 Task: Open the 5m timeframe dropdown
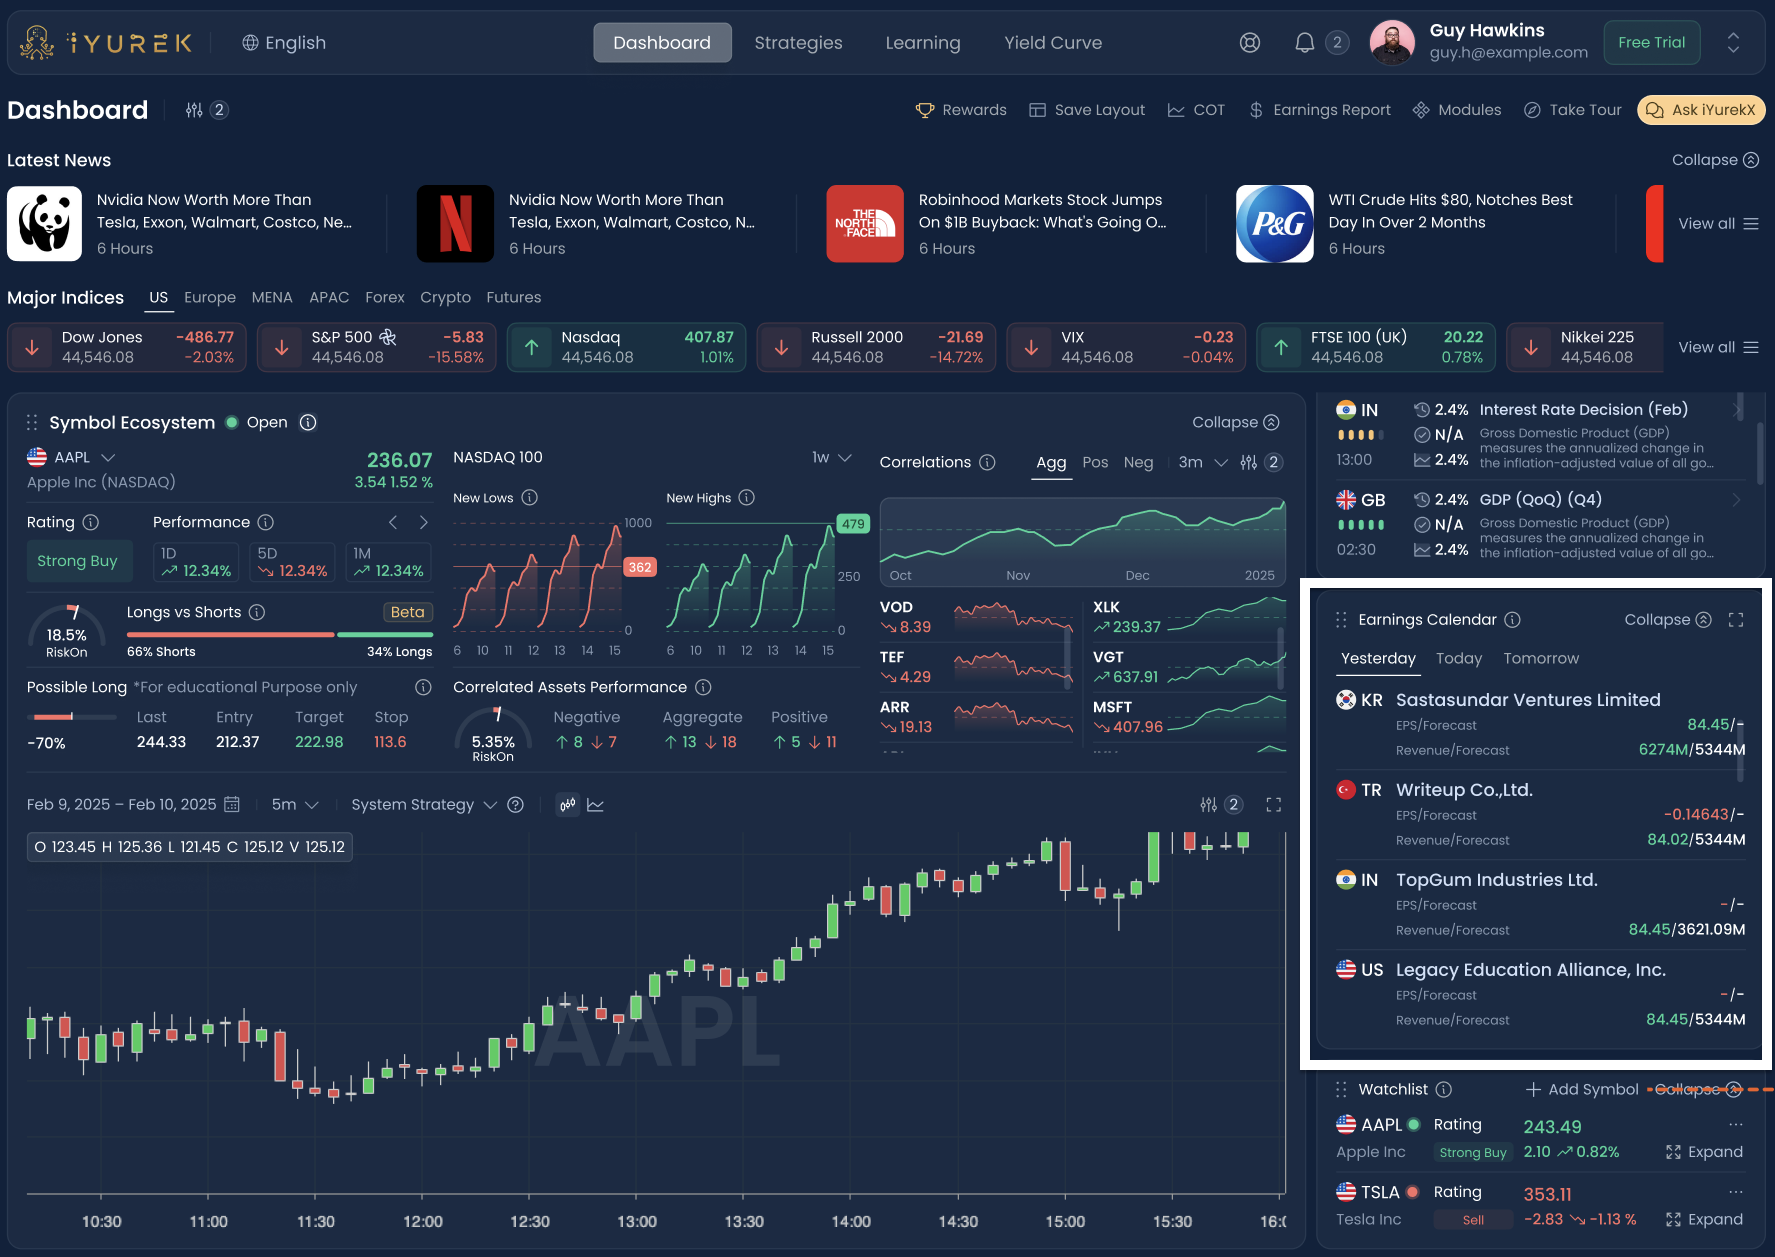[295, 804]
